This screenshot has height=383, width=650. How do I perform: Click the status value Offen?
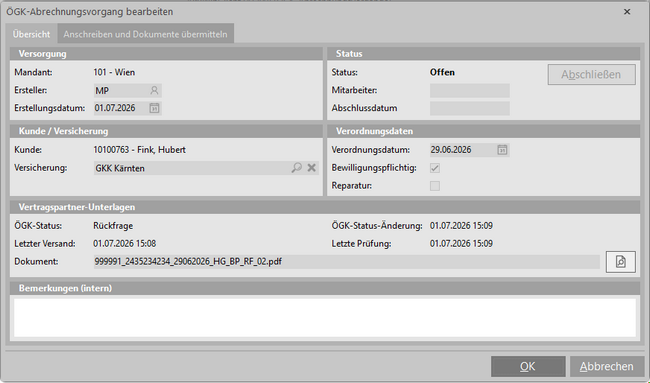tap(442, 72)
